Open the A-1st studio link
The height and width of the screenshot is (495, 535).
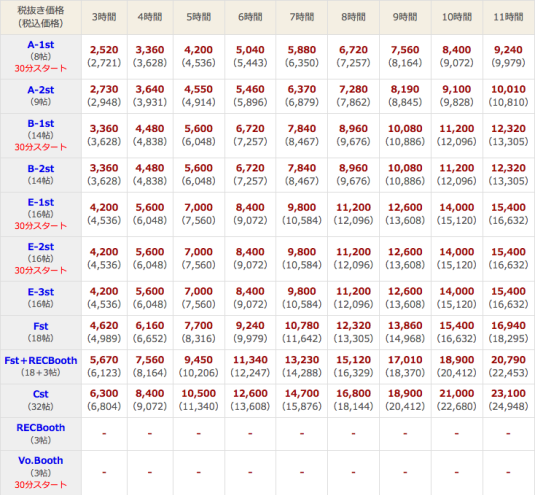(x=41, y=45)
